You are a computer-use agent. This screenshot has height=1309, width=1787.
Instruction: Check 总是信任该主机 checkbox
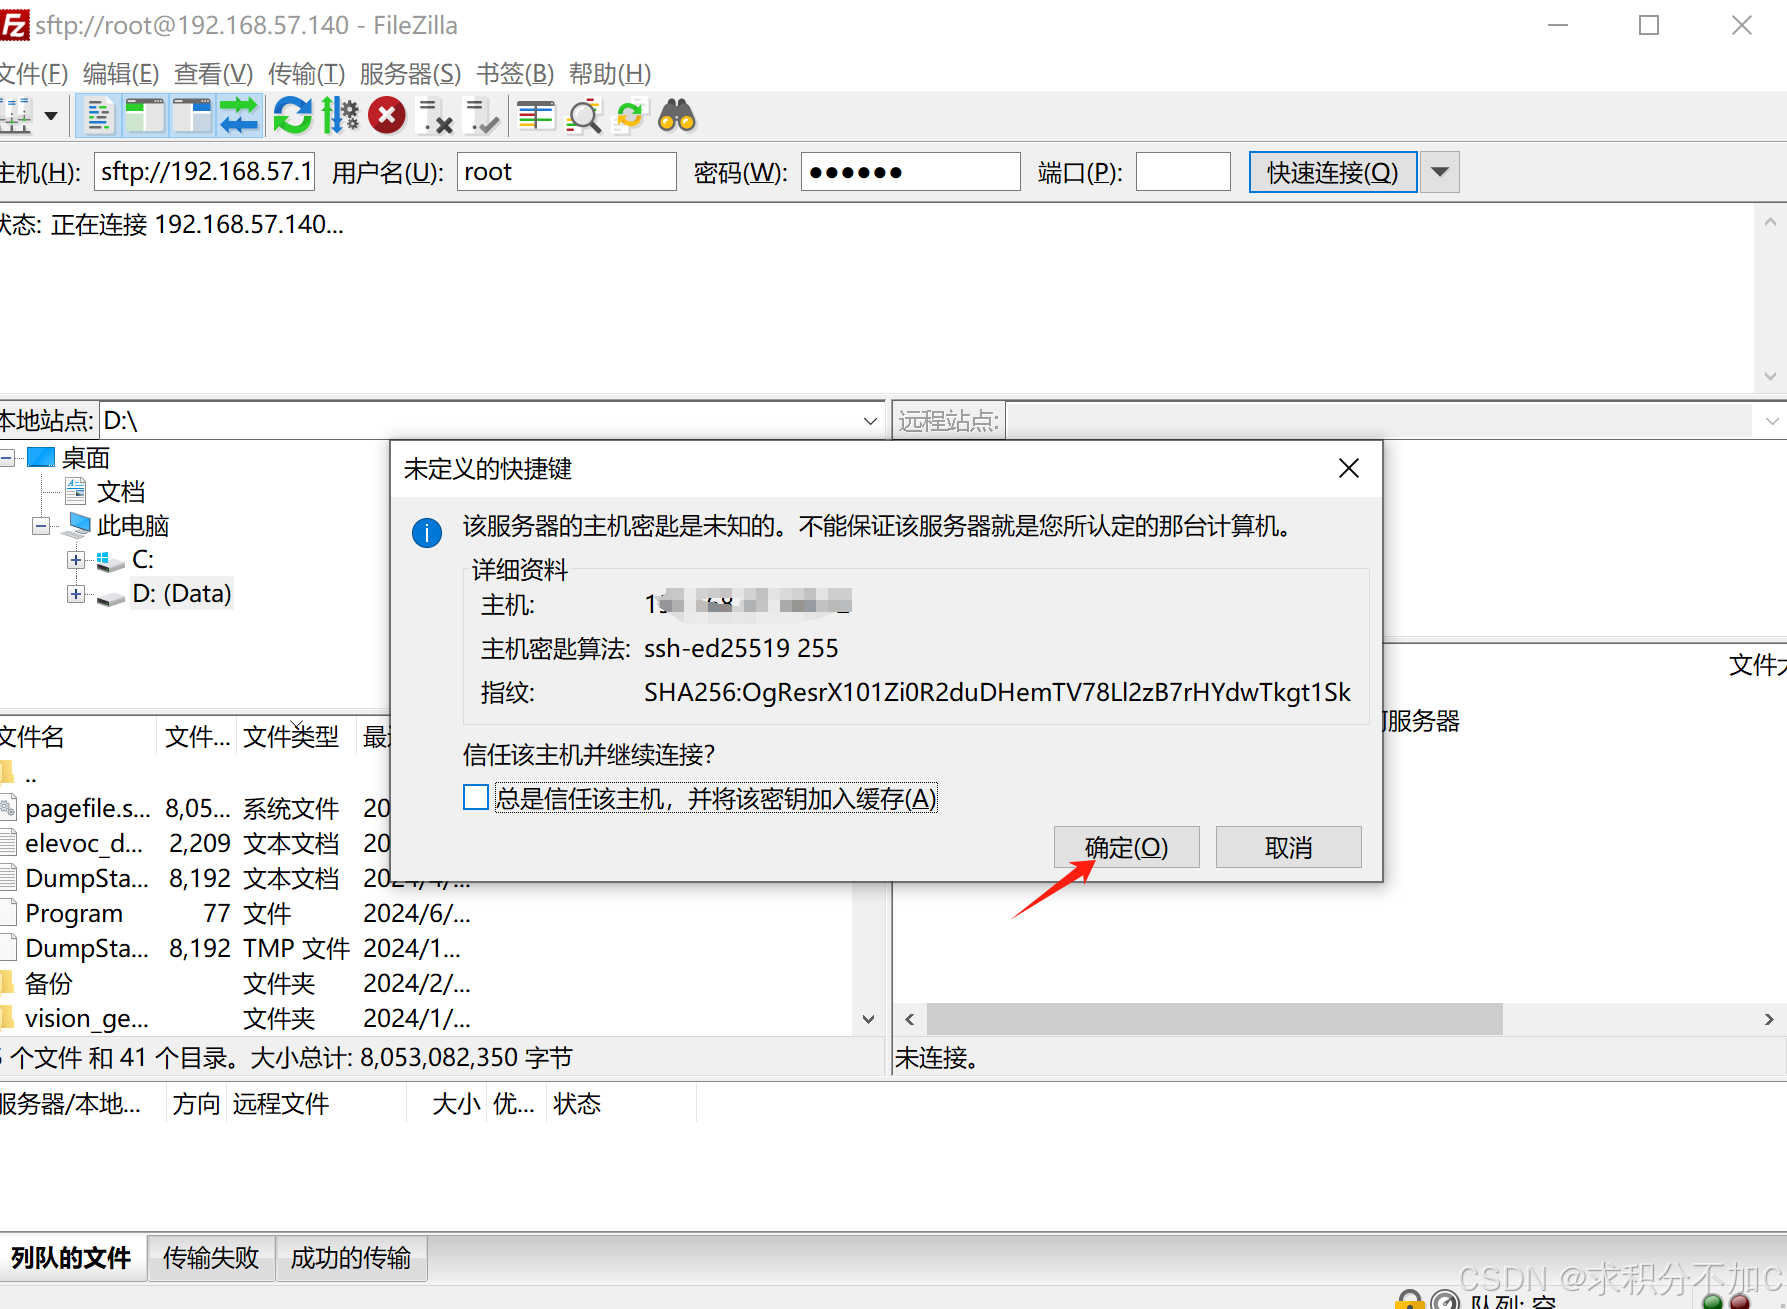476,797
